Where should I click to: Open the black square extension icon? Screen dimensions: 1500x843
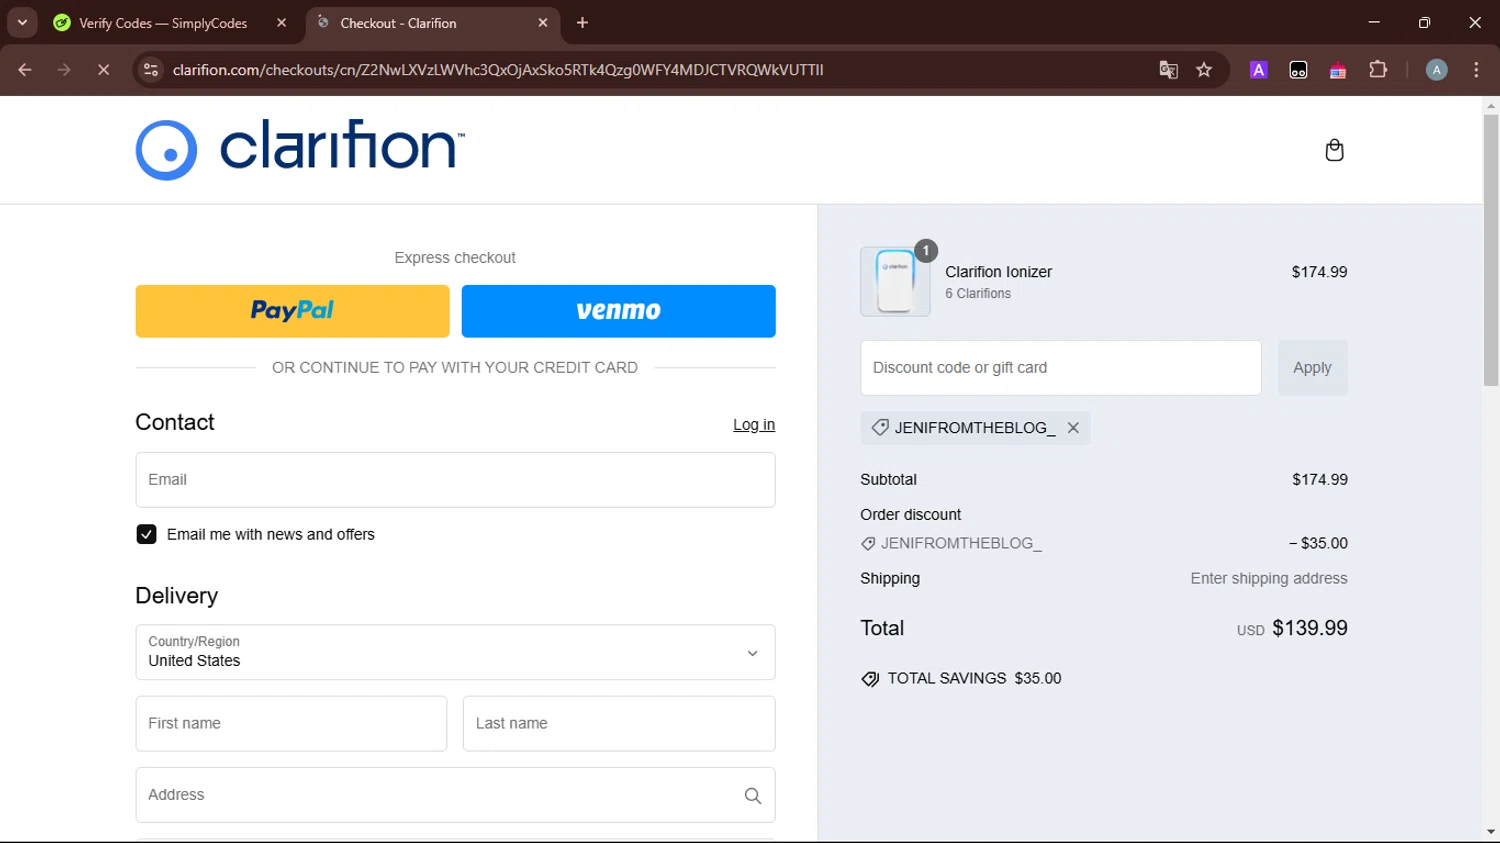[x=1298, y=70]
